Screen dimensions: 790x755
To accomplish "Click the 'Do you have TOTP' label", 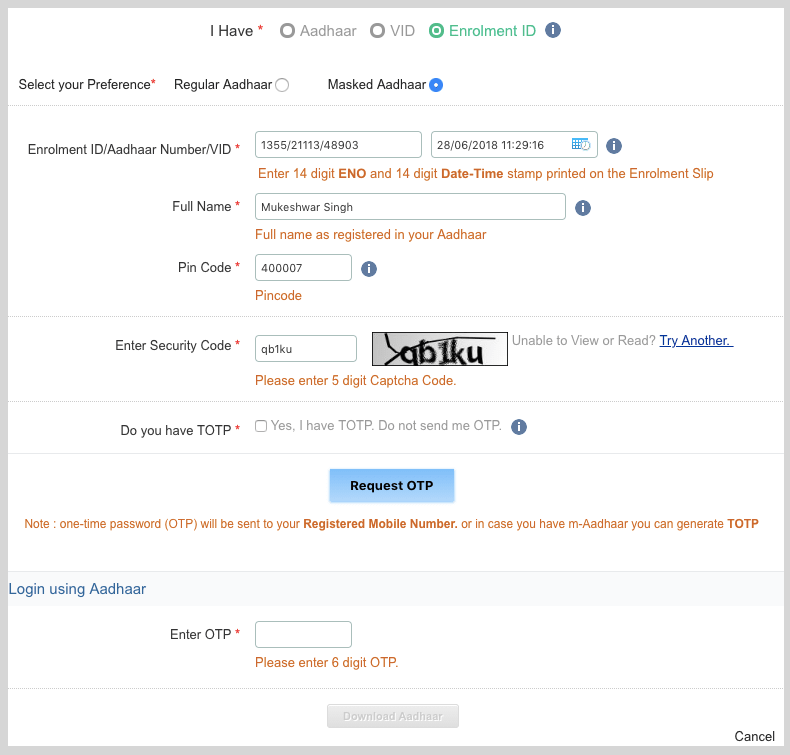I will tap(175, 430).
